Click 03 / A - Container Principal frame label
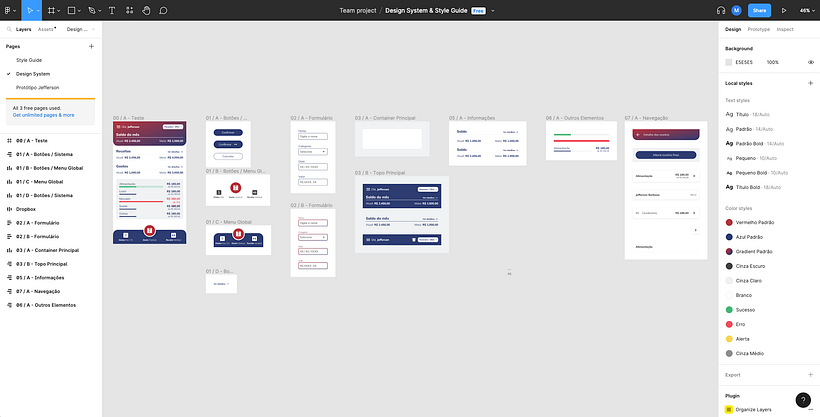The image size is (820, 417). coord(385,118)
